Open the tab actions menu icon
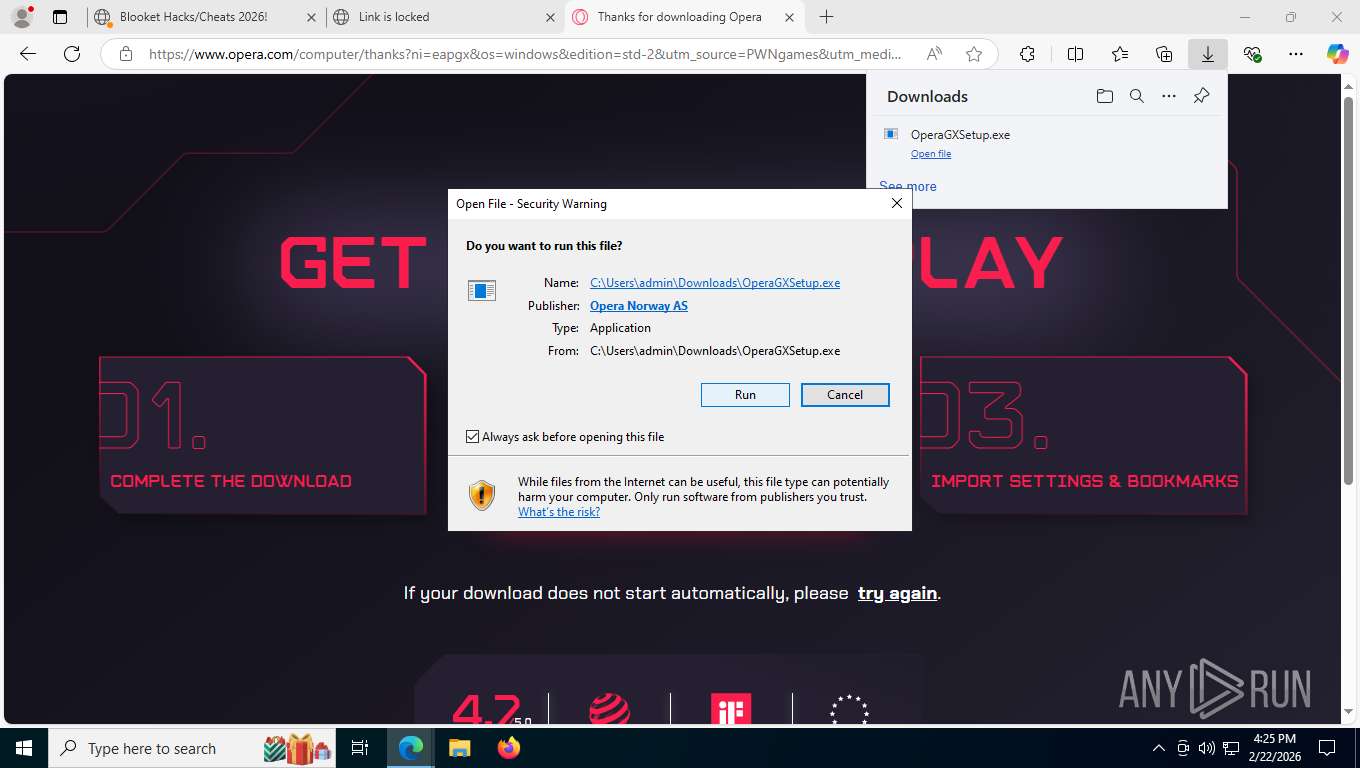Image resolution: width=1360 pixels, height=768 pixels. [x=60, y=17]
